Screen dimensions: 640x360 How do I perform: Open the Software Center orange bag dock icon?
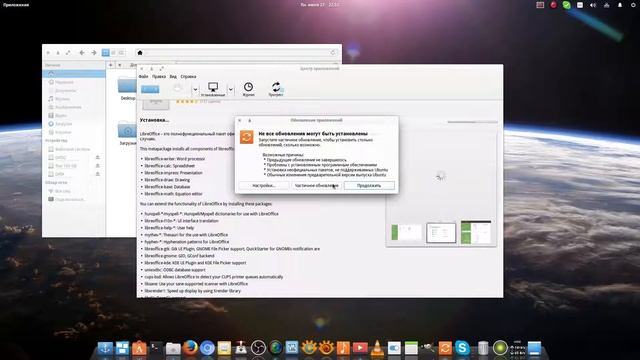point(139,348)
